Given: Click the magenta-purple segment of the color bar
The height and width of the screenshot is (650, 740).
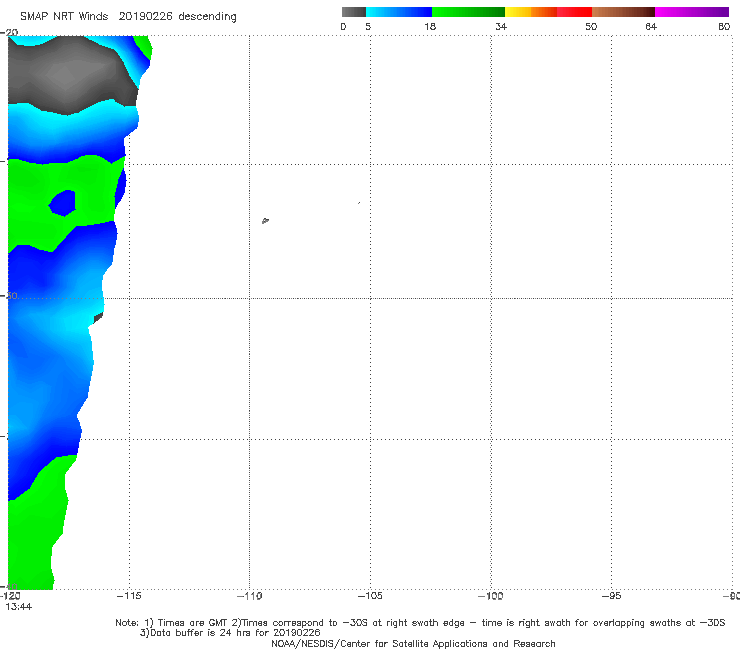Looking at the screenshot, I should 692,12.
